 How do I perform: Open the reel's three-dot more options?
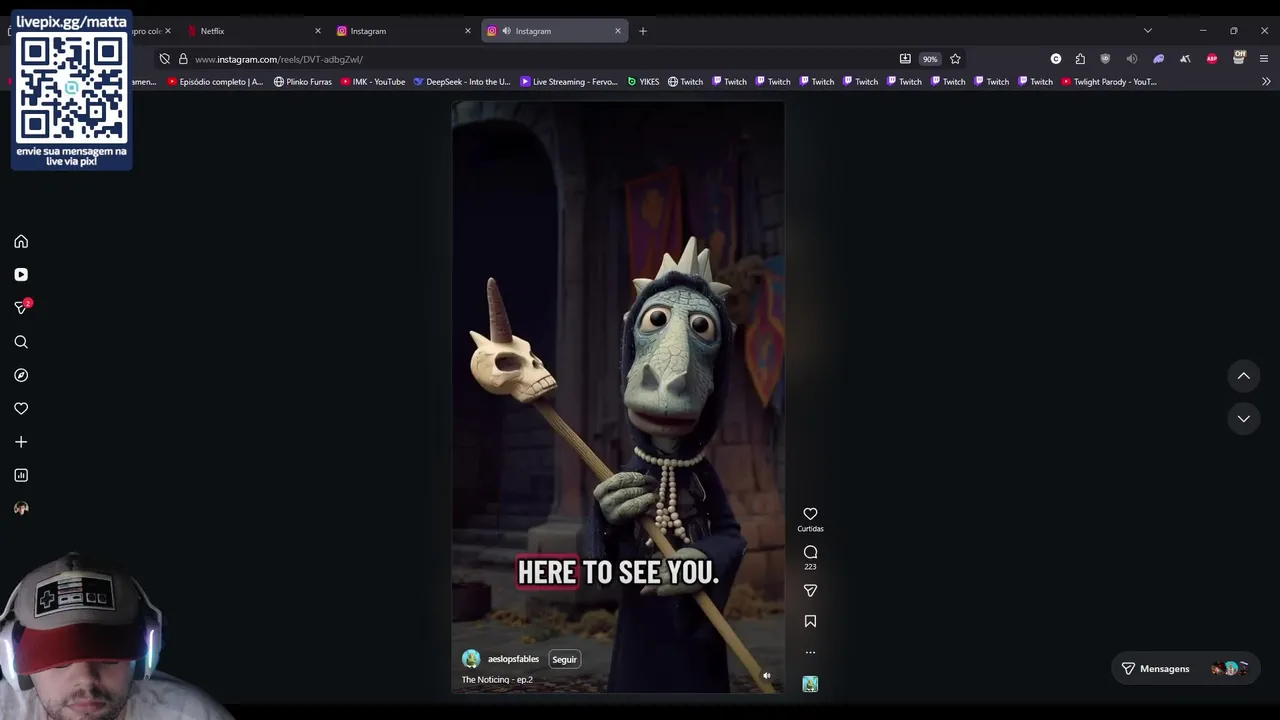pos(810,652)
